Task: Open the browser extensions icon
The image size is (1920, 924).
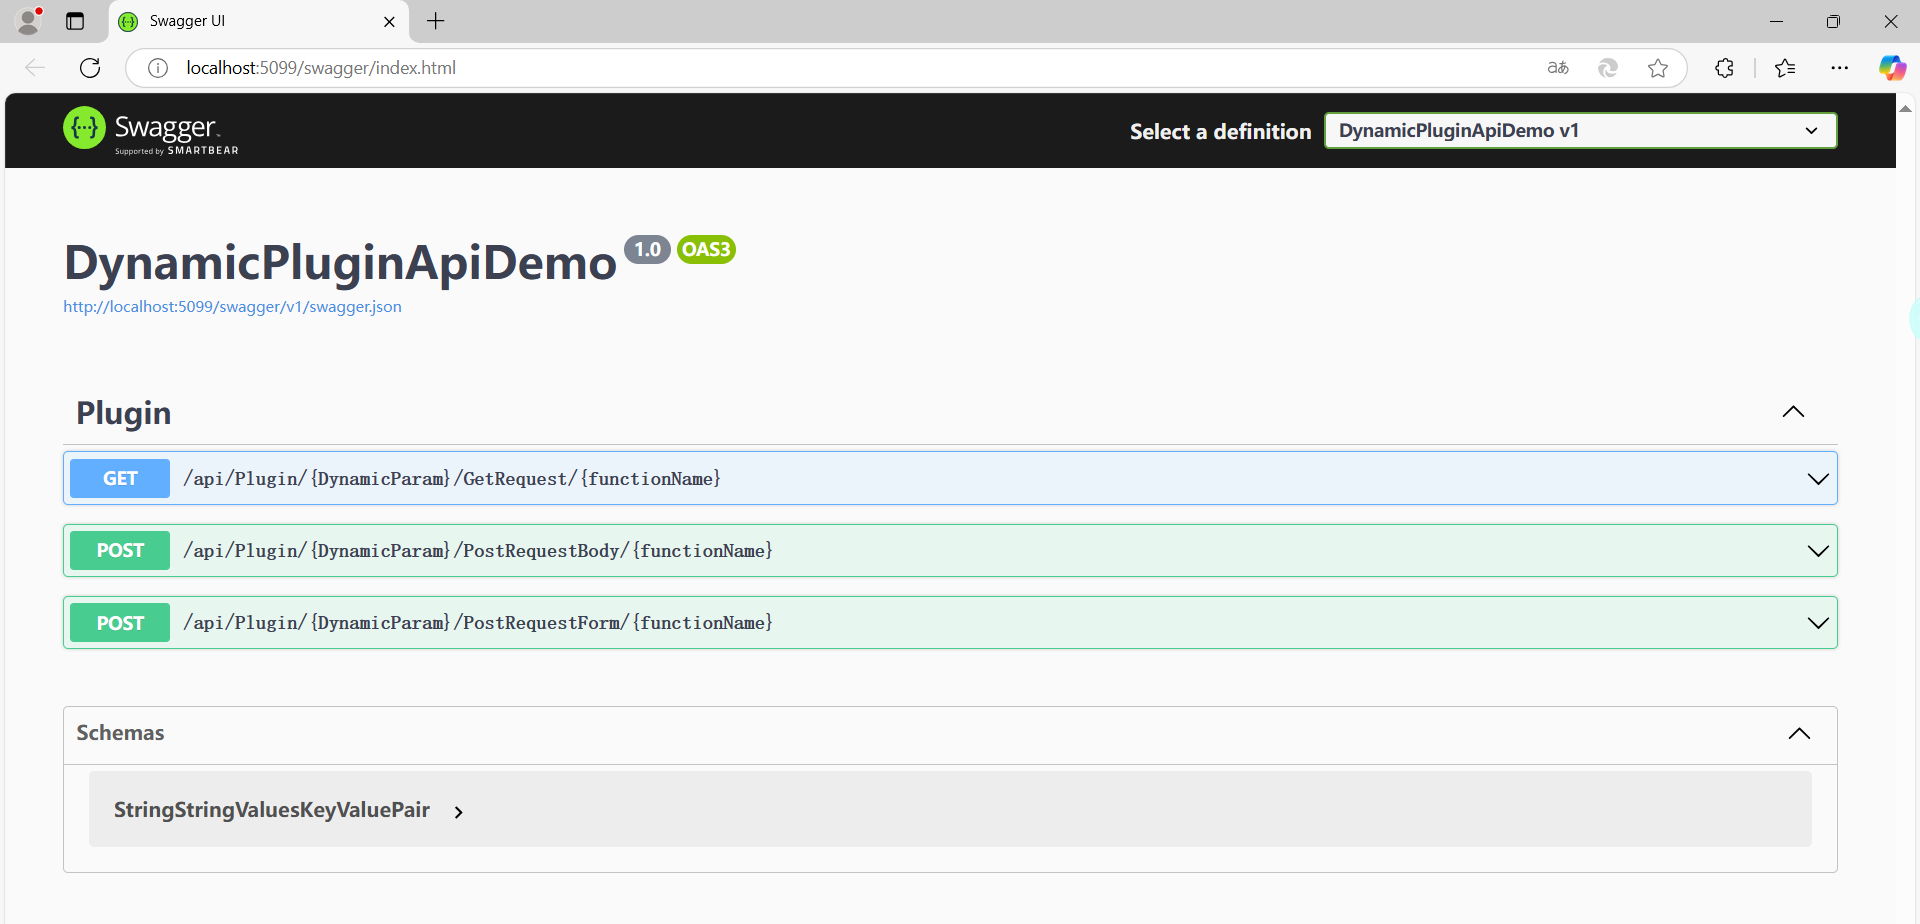Action: click(1724, 68)
